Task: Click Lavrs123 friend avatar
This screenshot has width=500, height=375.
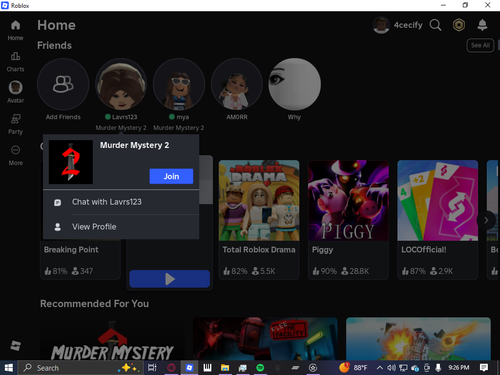Action: click(121, 84)
